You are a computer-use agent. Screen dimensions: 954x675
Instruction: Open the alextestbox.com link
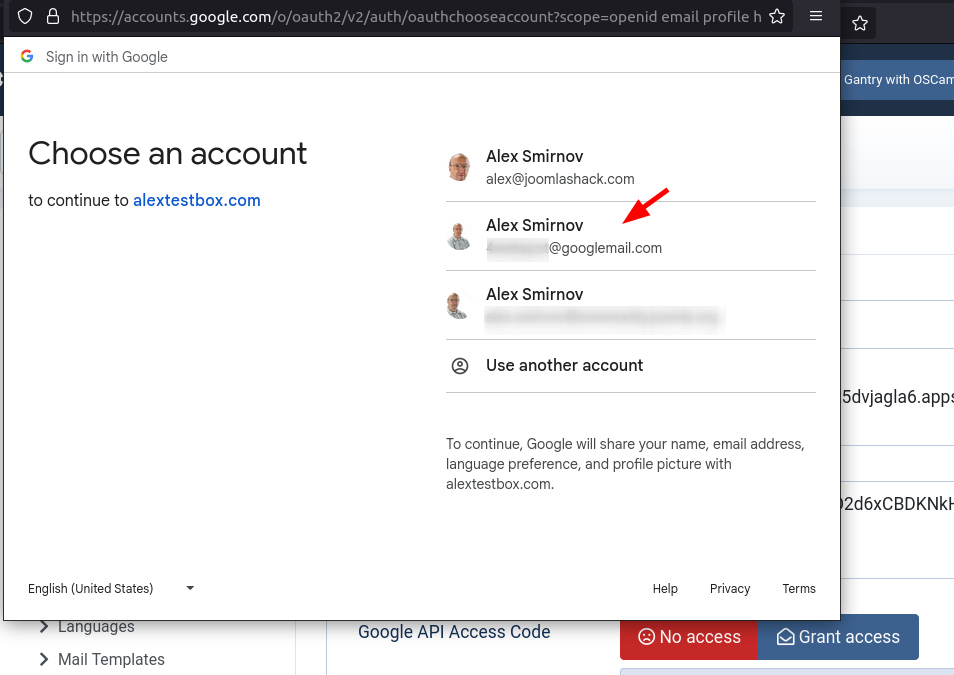tap(197, 200)
